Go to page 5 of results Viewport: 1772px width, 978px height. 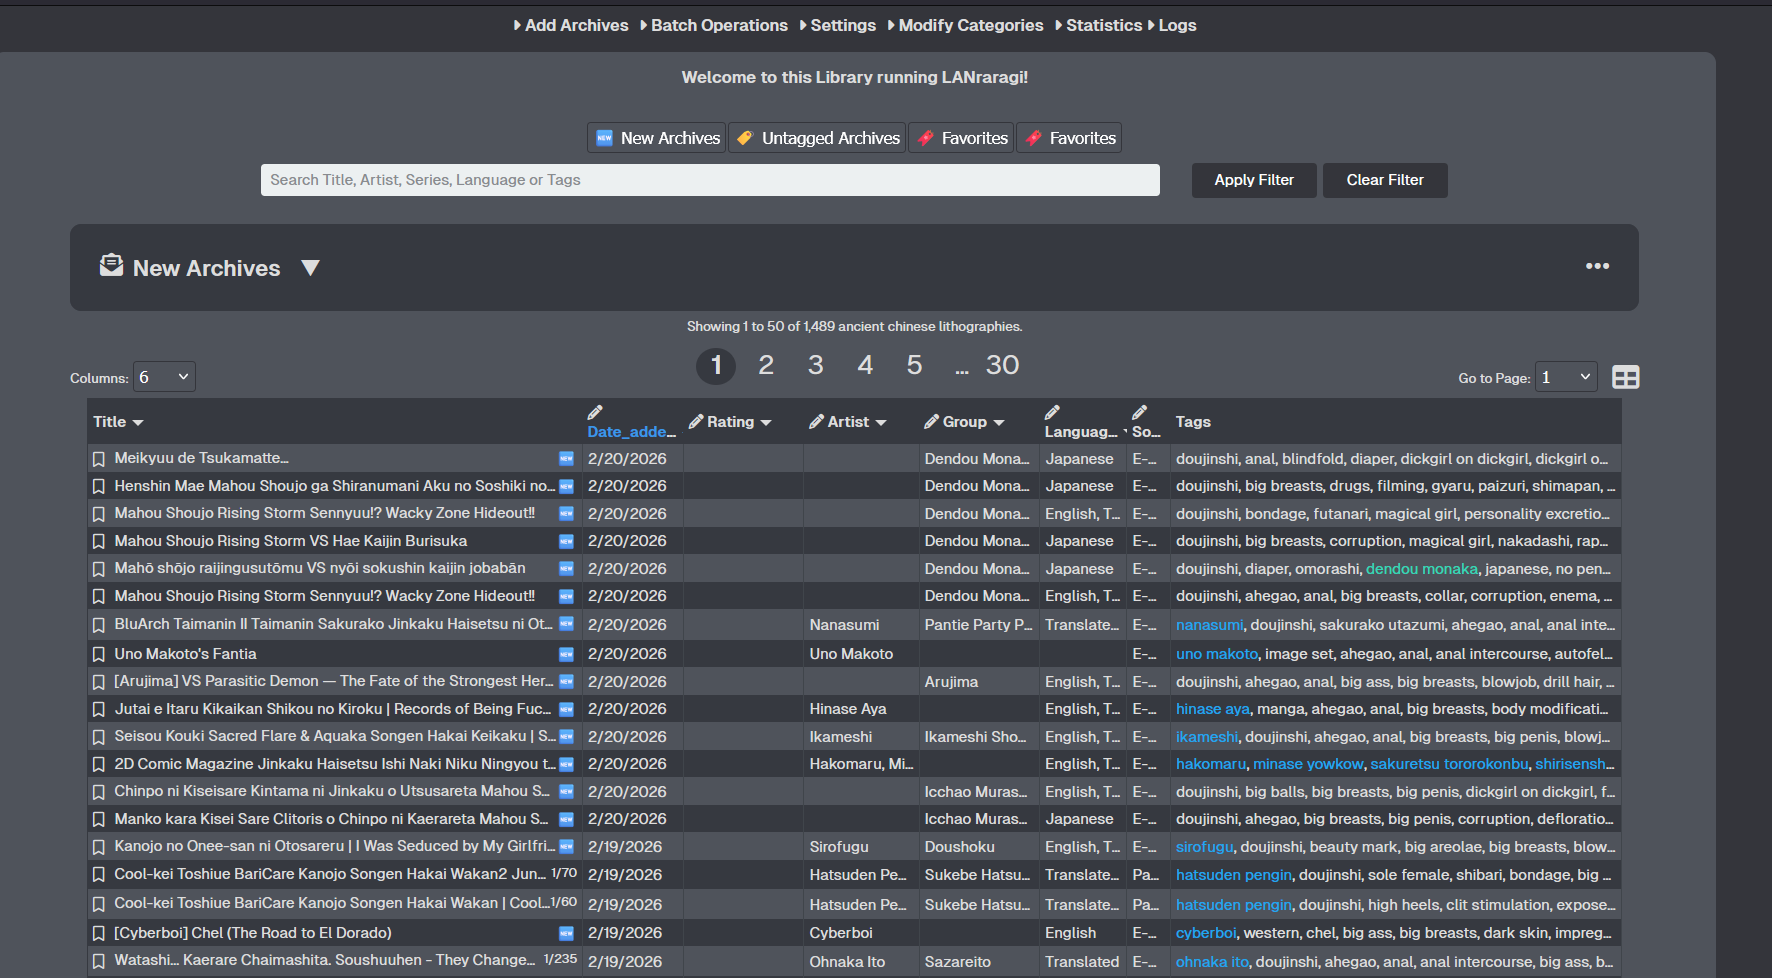click(914, 365)
